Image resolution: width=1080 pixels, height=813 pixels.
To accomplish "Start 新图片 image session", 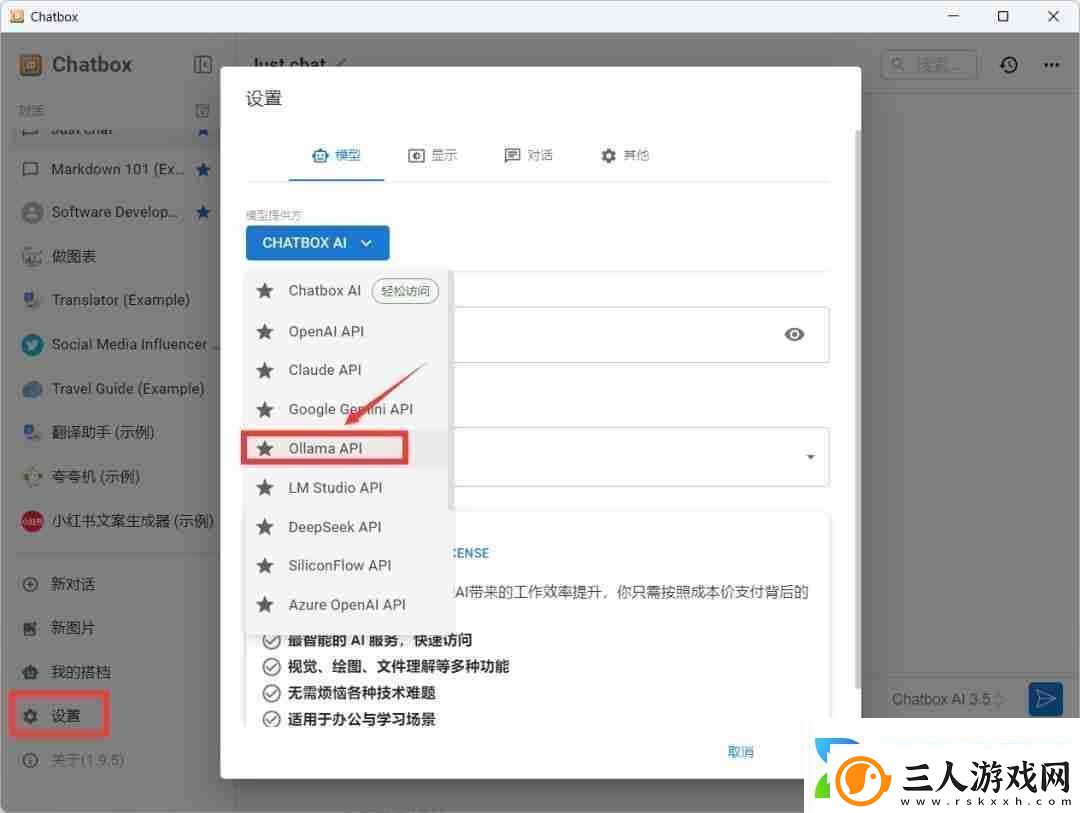I will tap(59, 628).
